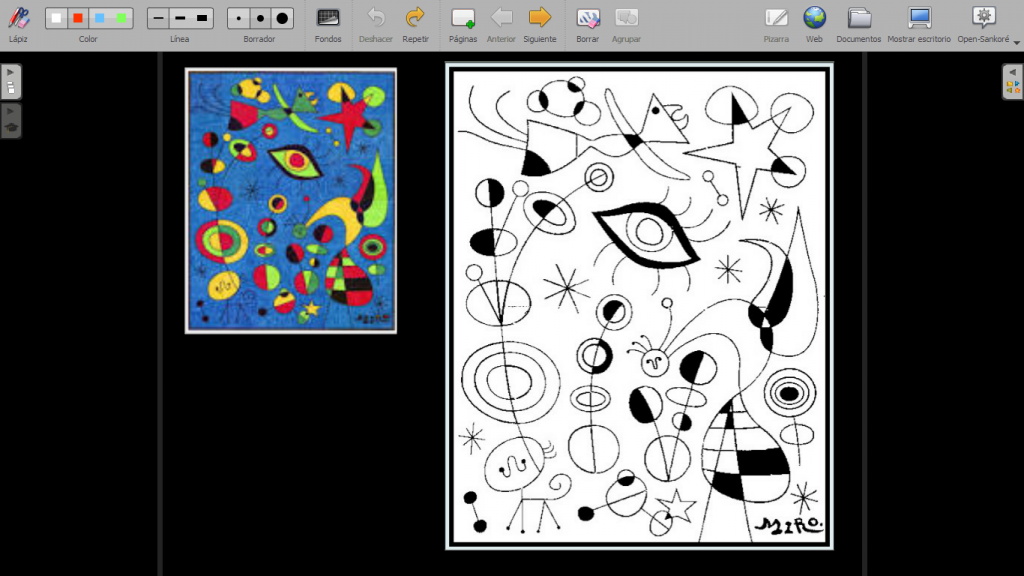Click the Borrar erase icon

588,24
